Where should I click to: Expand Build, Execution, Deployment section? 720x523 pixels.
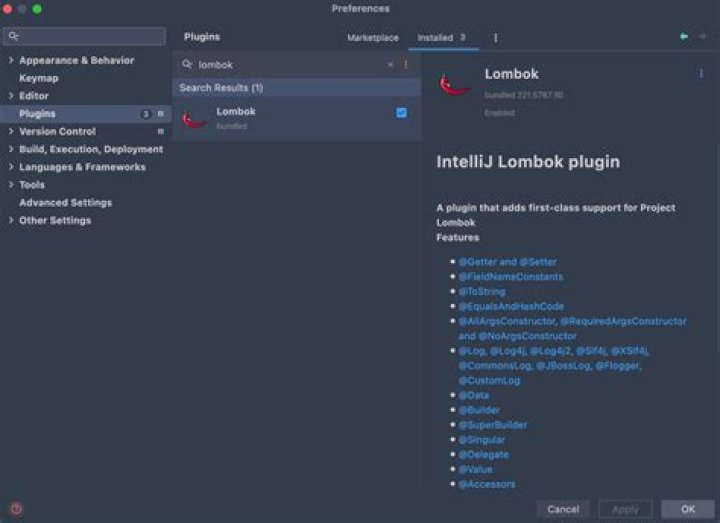coord(11,149)
